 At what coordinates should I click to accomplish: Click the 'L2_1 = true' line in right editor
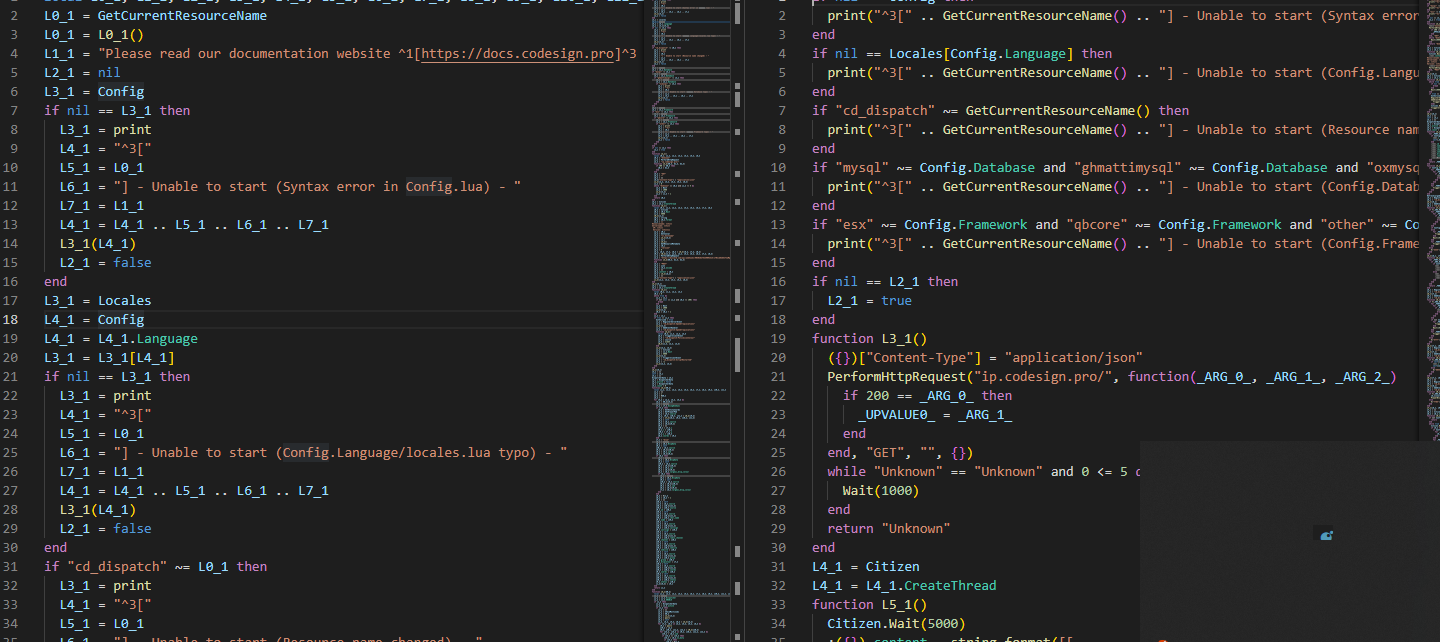(869, 300)
